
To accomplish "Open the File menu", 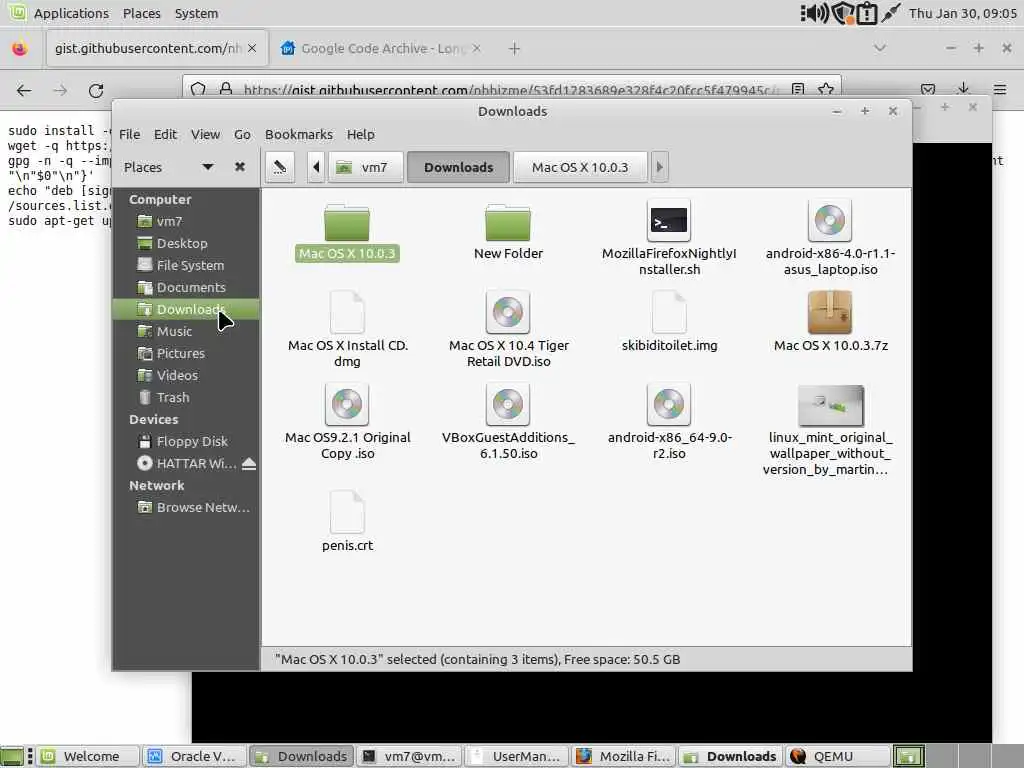I will click(x=129, y=135).
